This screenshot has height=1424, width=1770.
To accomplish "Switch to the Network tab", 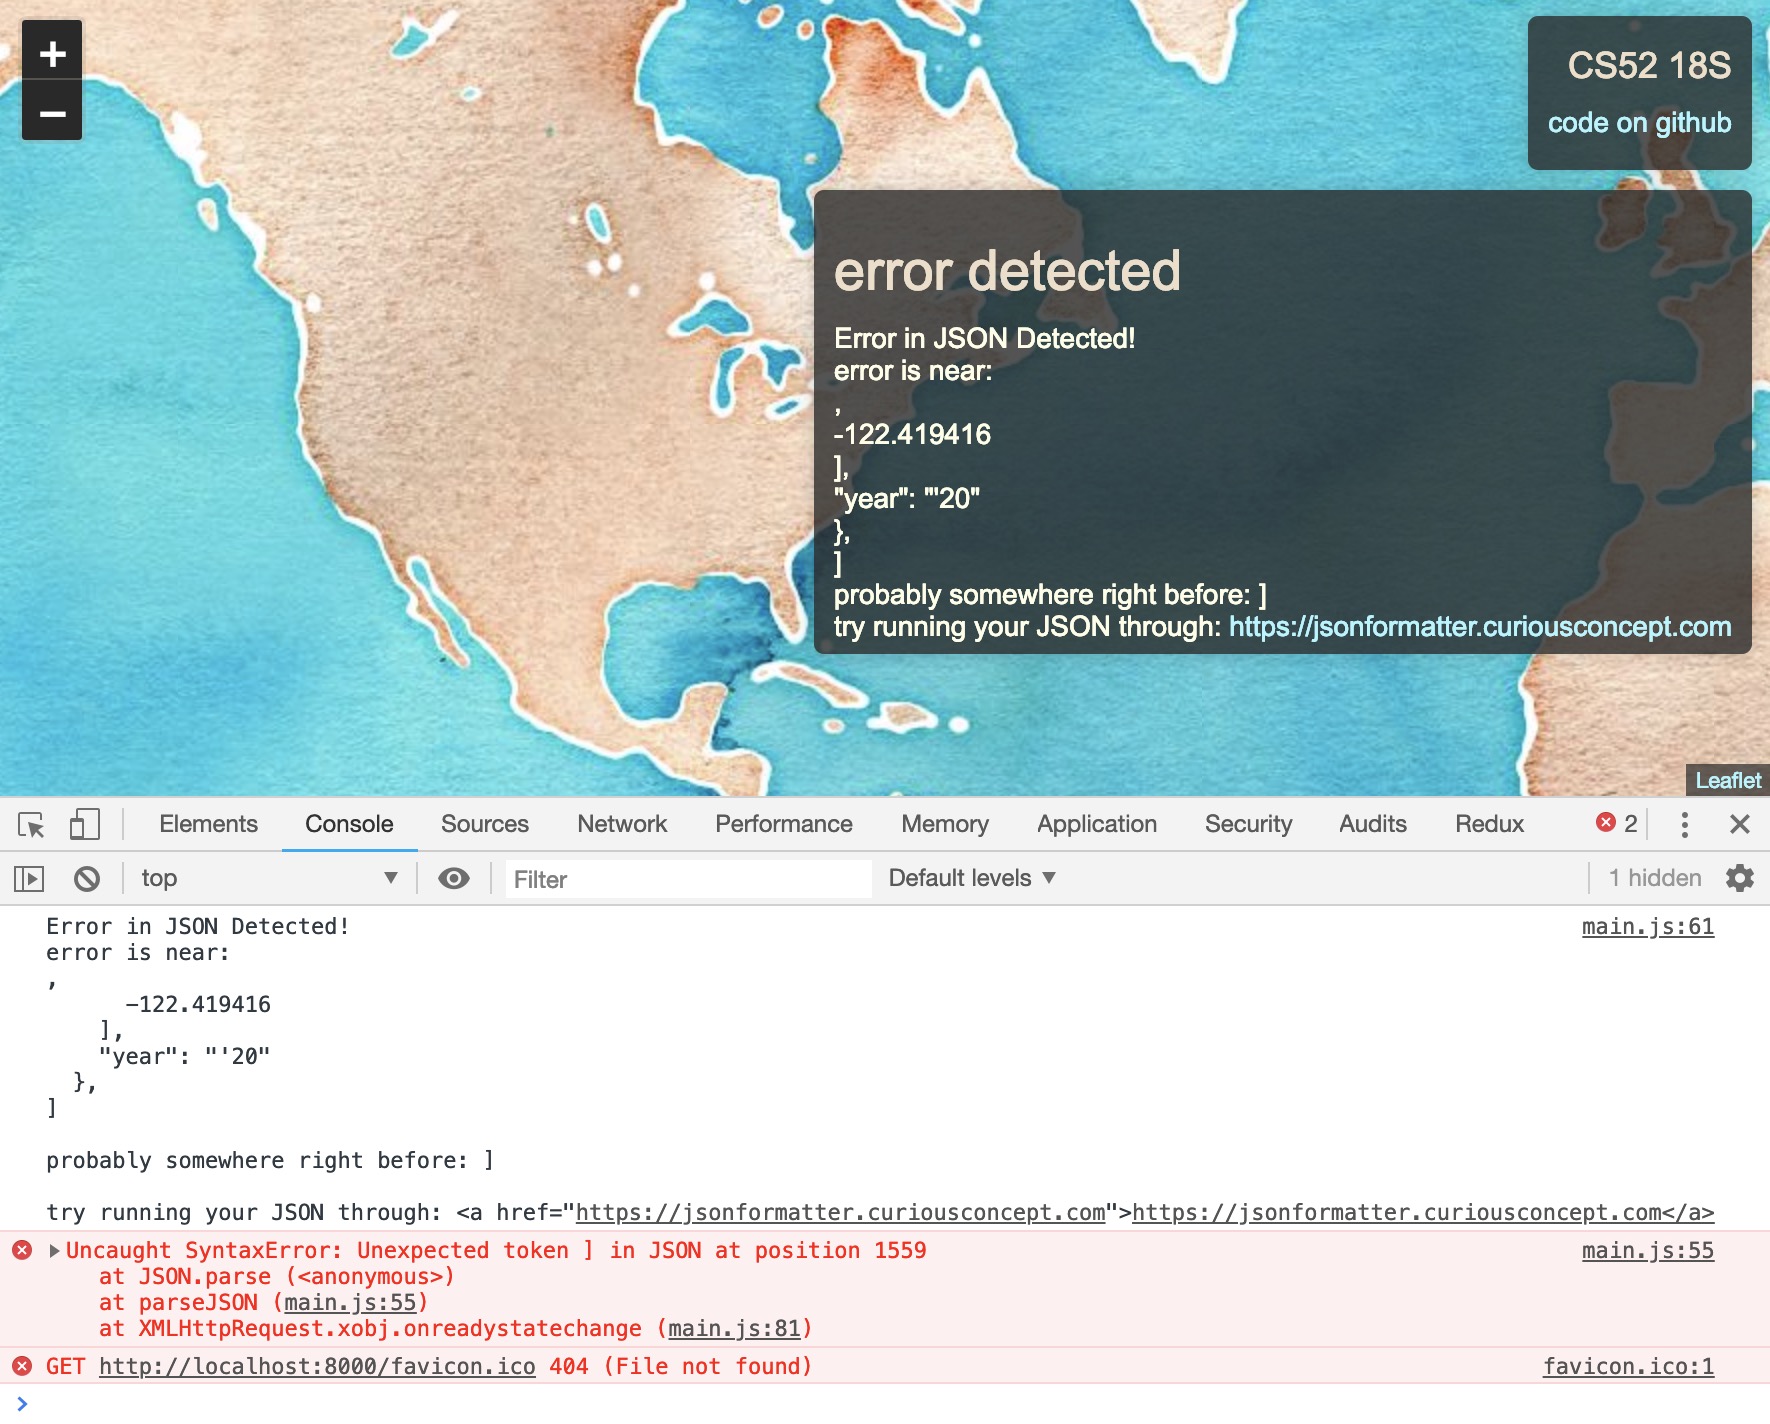I will (622, 824).
